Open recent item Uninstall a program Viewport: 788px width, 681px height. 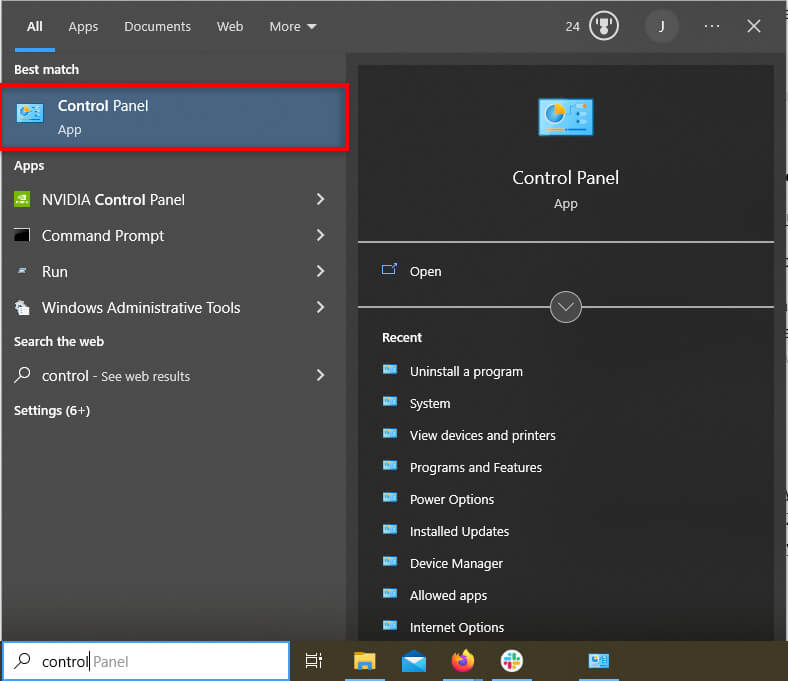tap(466, 371)
